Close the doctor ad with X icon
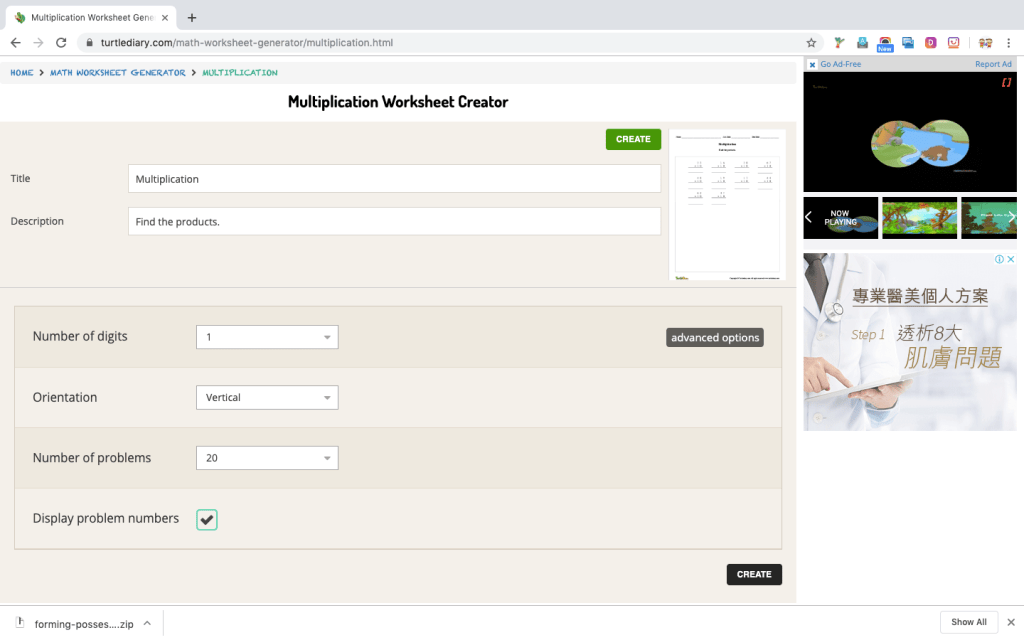The image size is (1024, 640). (x=1010, y=259)
